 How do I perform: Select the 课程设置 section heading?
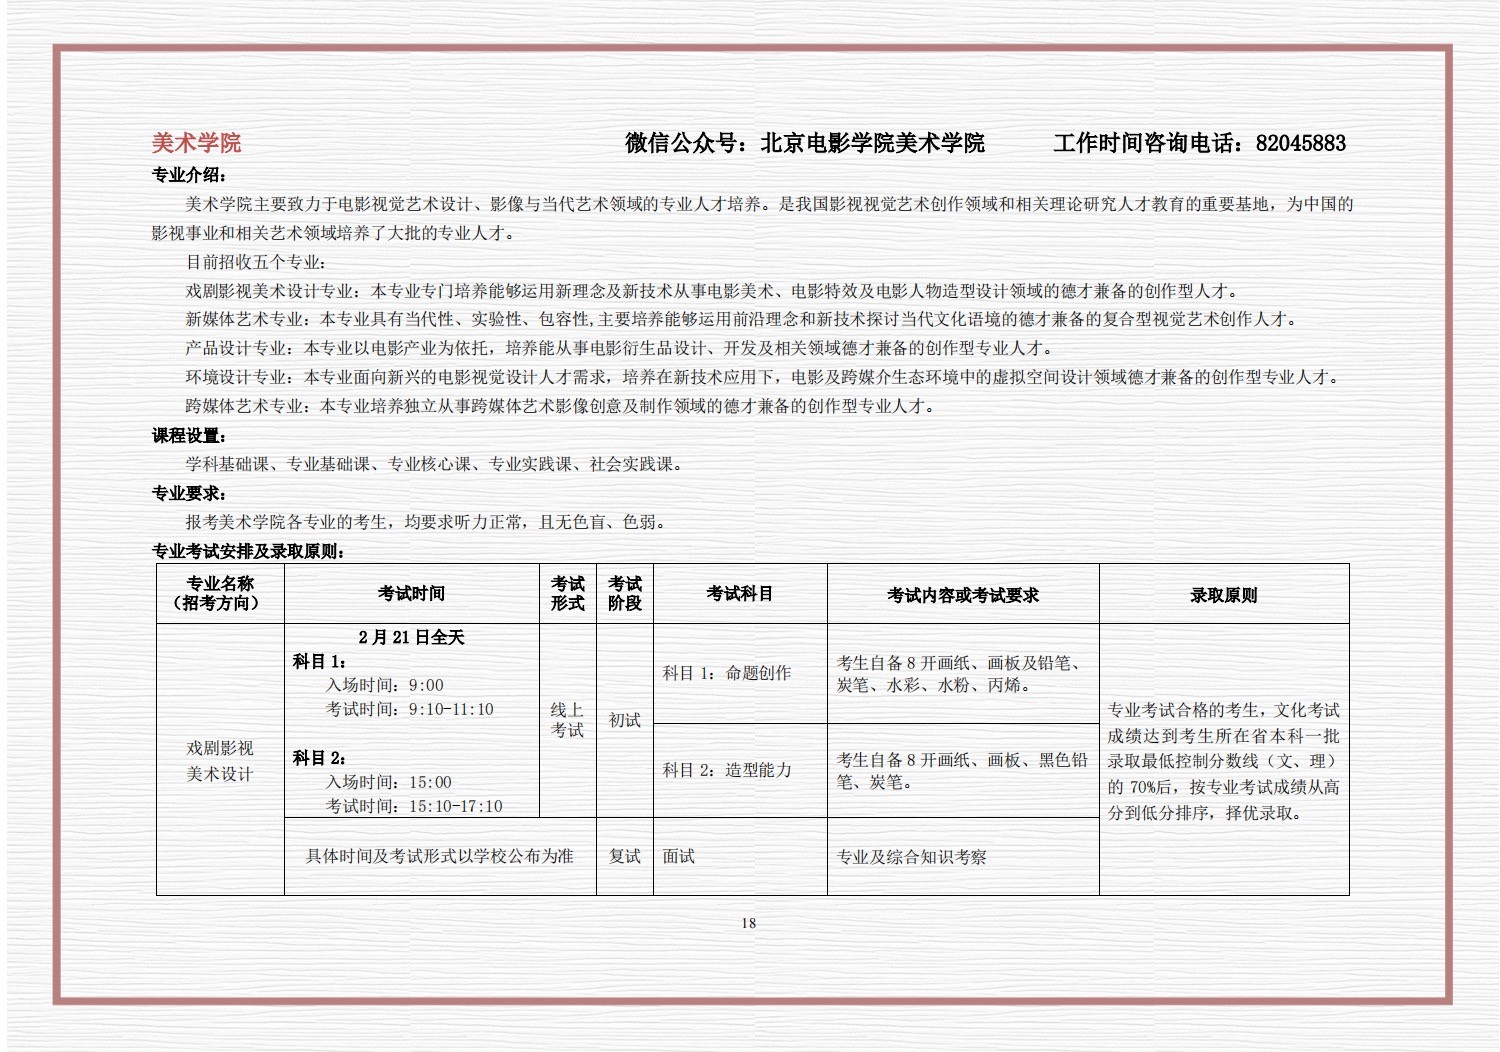tap(189, 436)
